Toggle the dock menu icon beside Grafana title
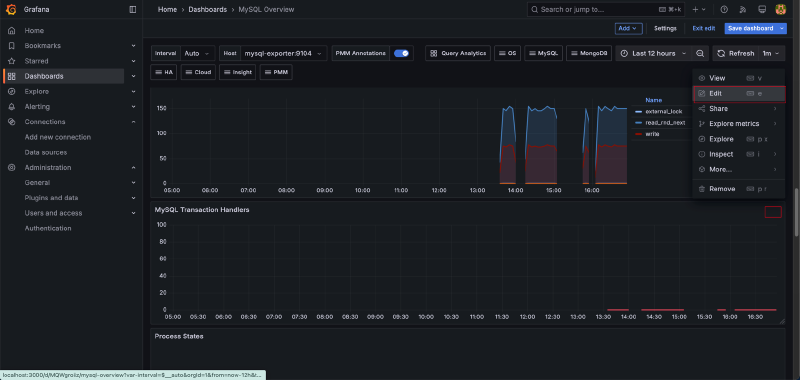 (133, 9)
